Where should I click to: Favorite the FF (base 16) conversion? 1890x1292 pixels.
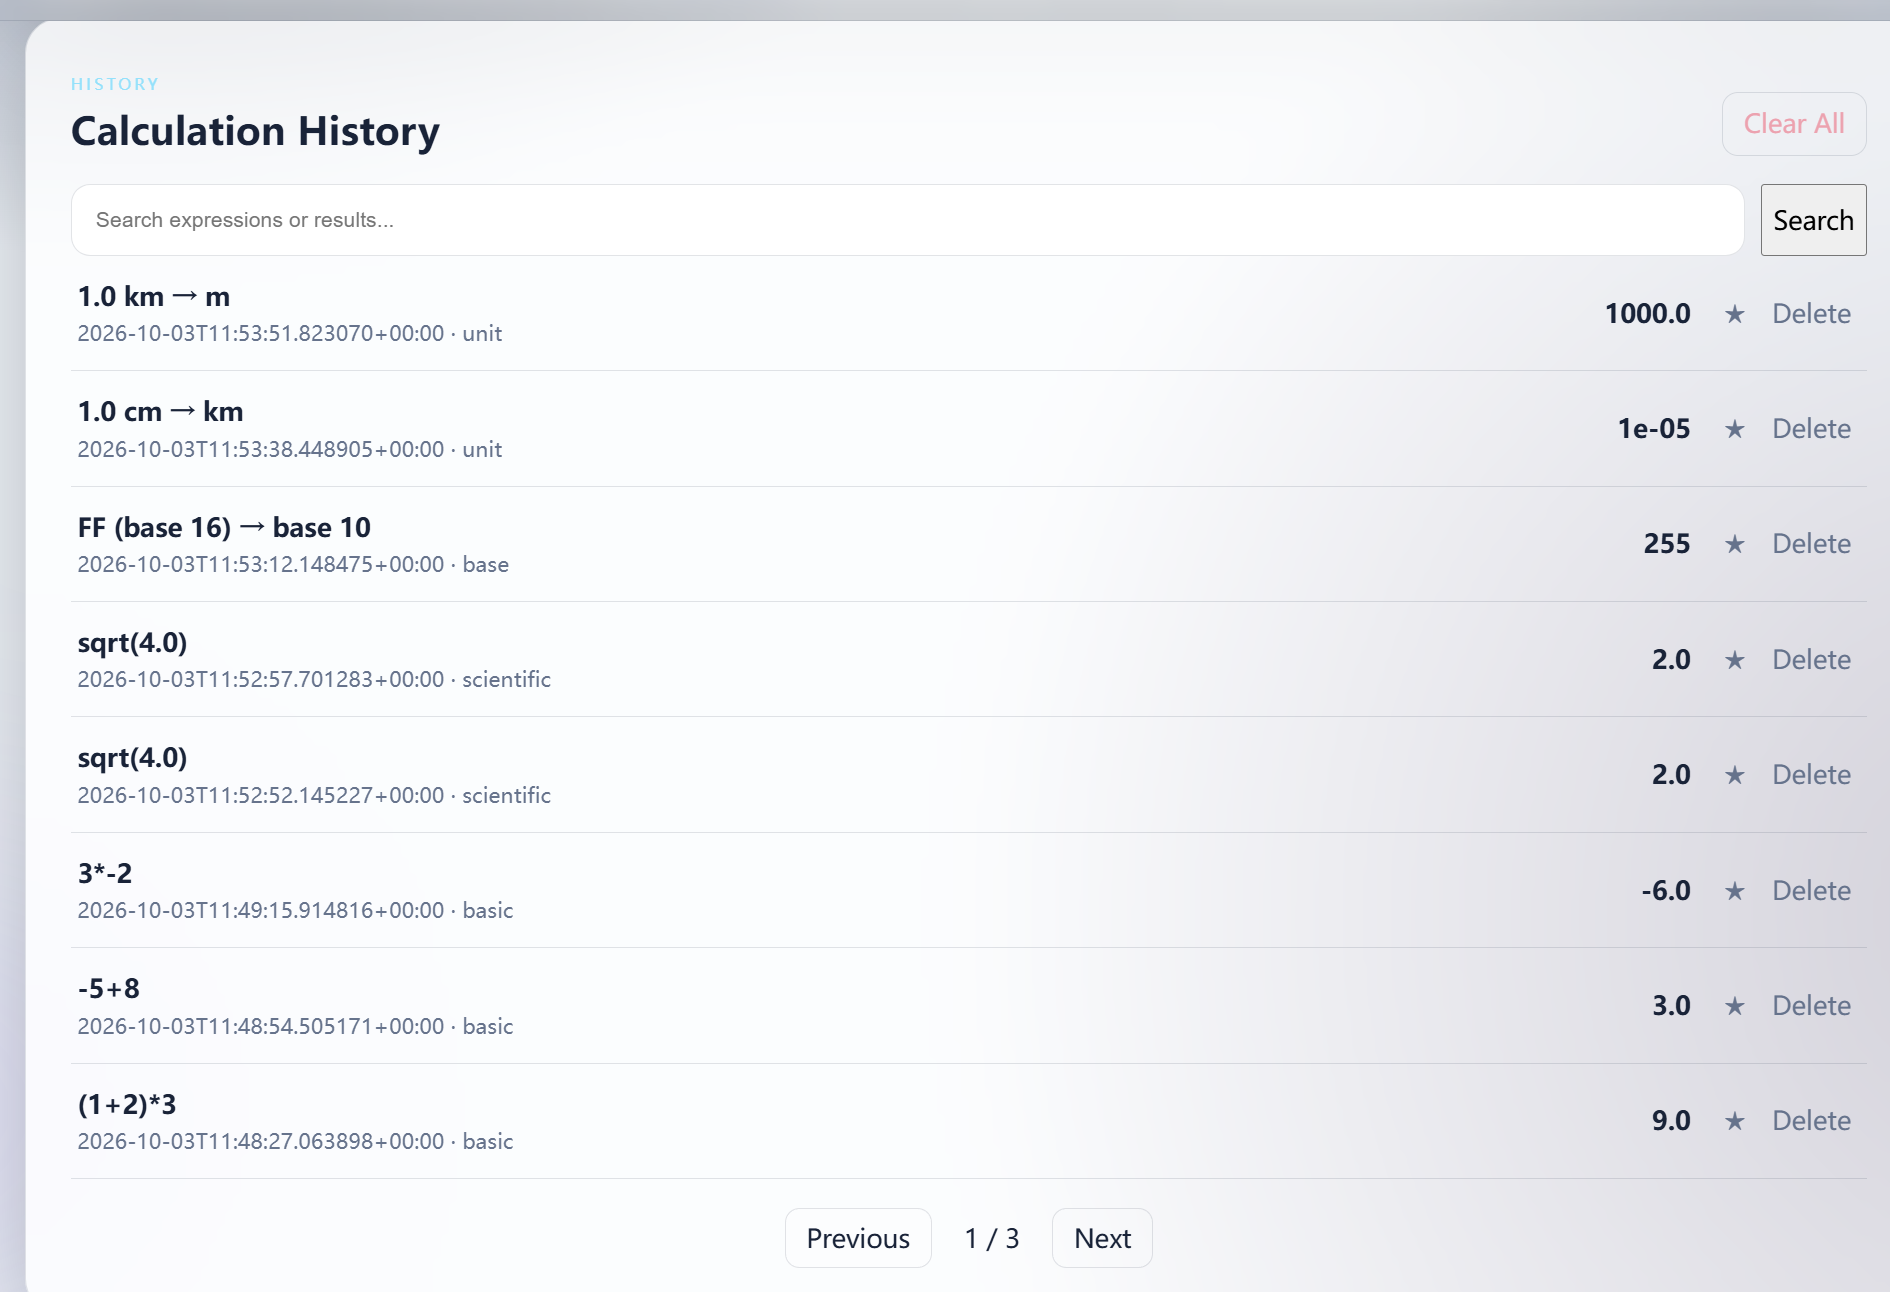point(1735,544)
